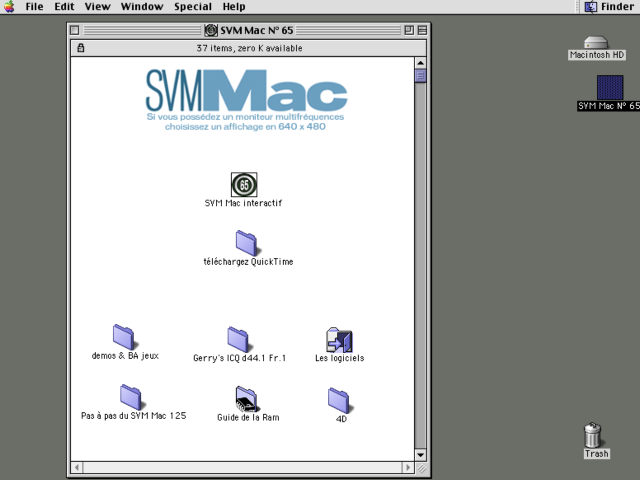Click the window close box
Screen dimensions: 640x480
(x=74, y=30)
